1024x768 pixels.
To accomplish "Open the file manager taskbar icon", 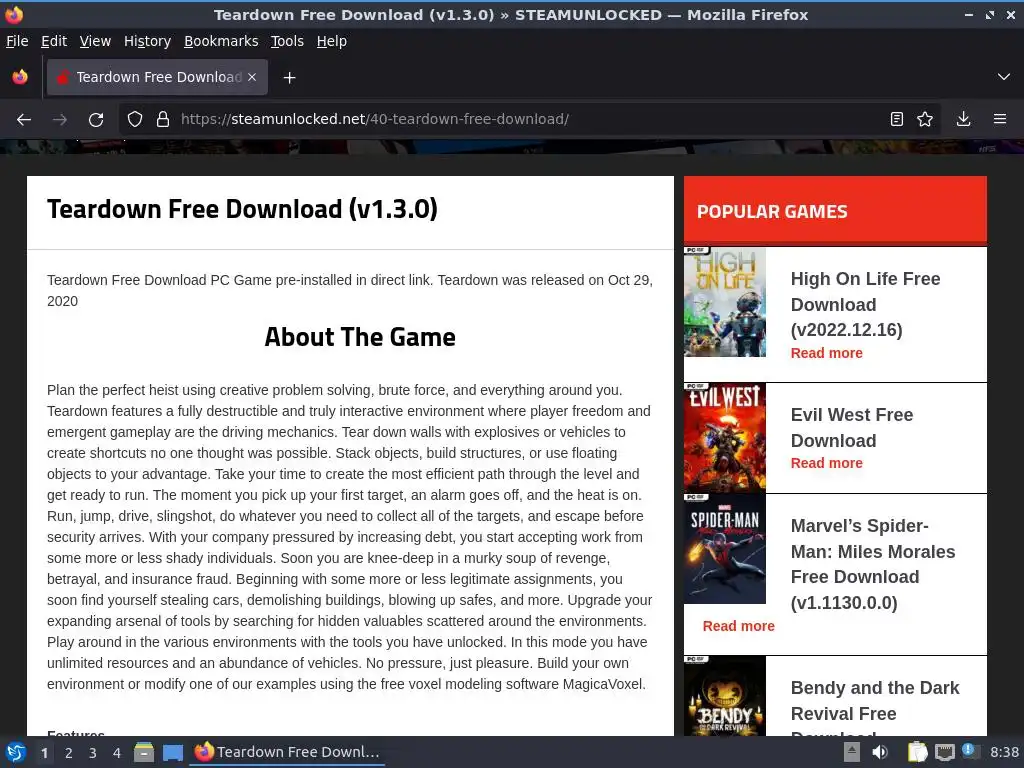I will click(x=144, y=752).
